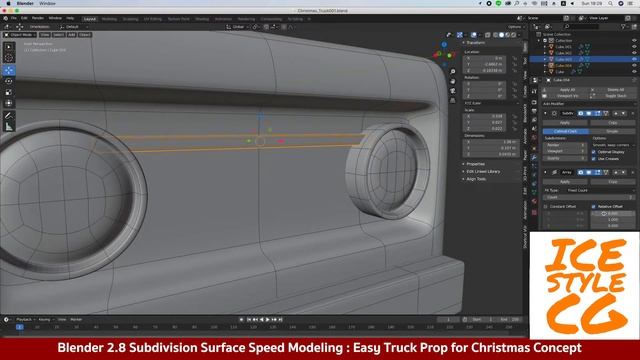Select the Simple subdivision type
The width and height of the screenshot is (640, 360).
tap(612, 131)
